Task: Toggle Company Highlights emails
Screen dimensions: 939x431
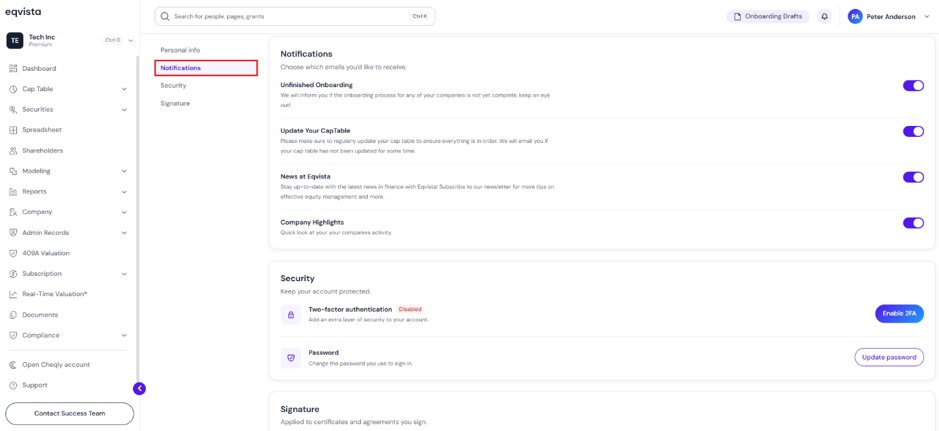Action: (913, 223)
